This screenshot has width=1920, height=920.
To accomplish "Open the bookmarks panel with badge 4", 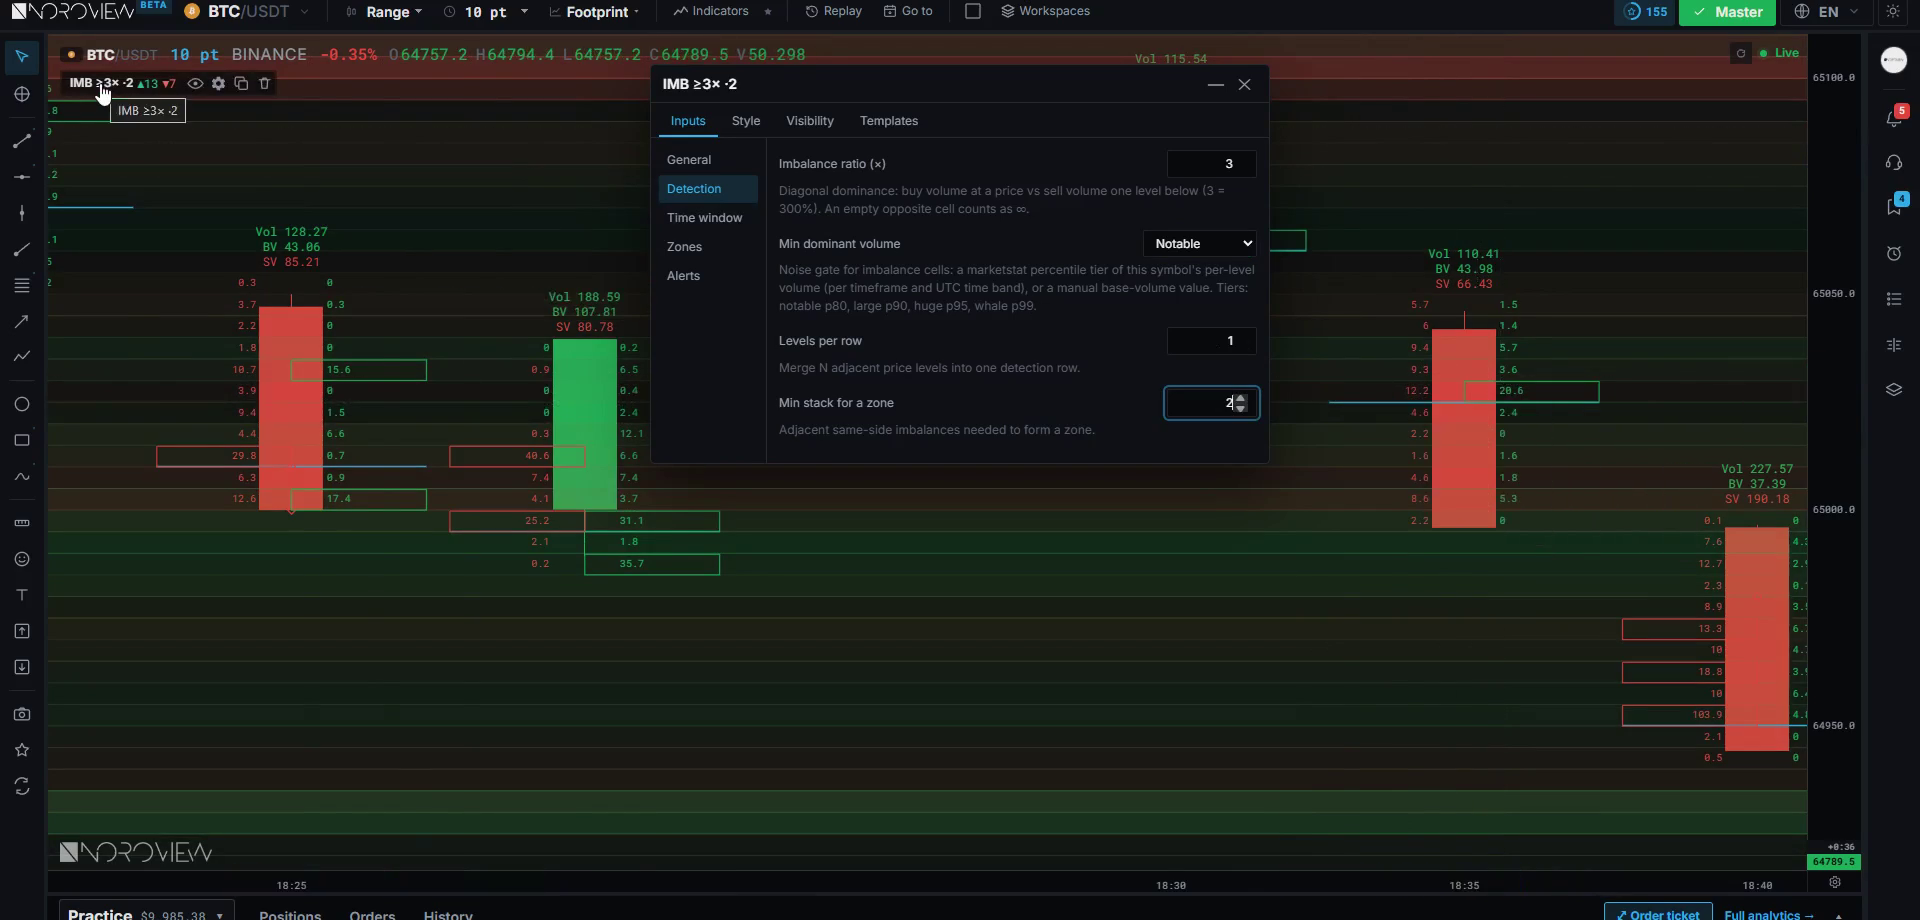I will [1895, 206].
